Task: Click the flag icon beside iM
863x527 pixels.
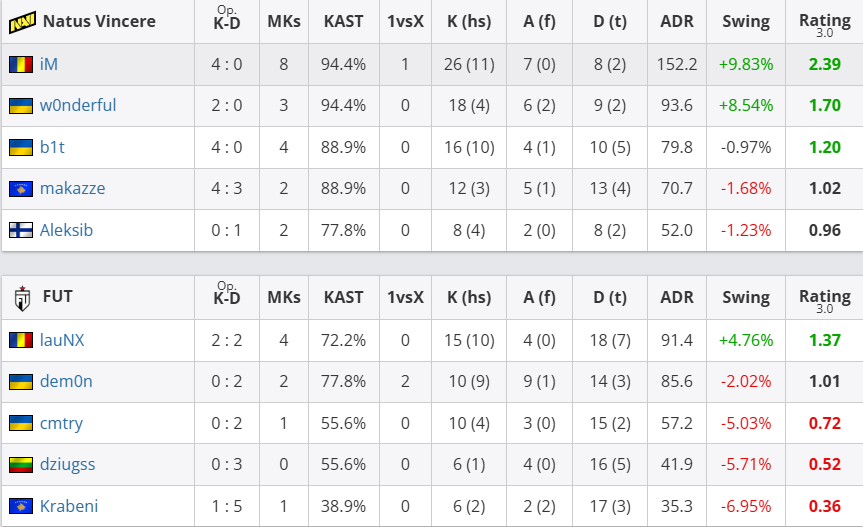Action: click(x=20, y=64)
